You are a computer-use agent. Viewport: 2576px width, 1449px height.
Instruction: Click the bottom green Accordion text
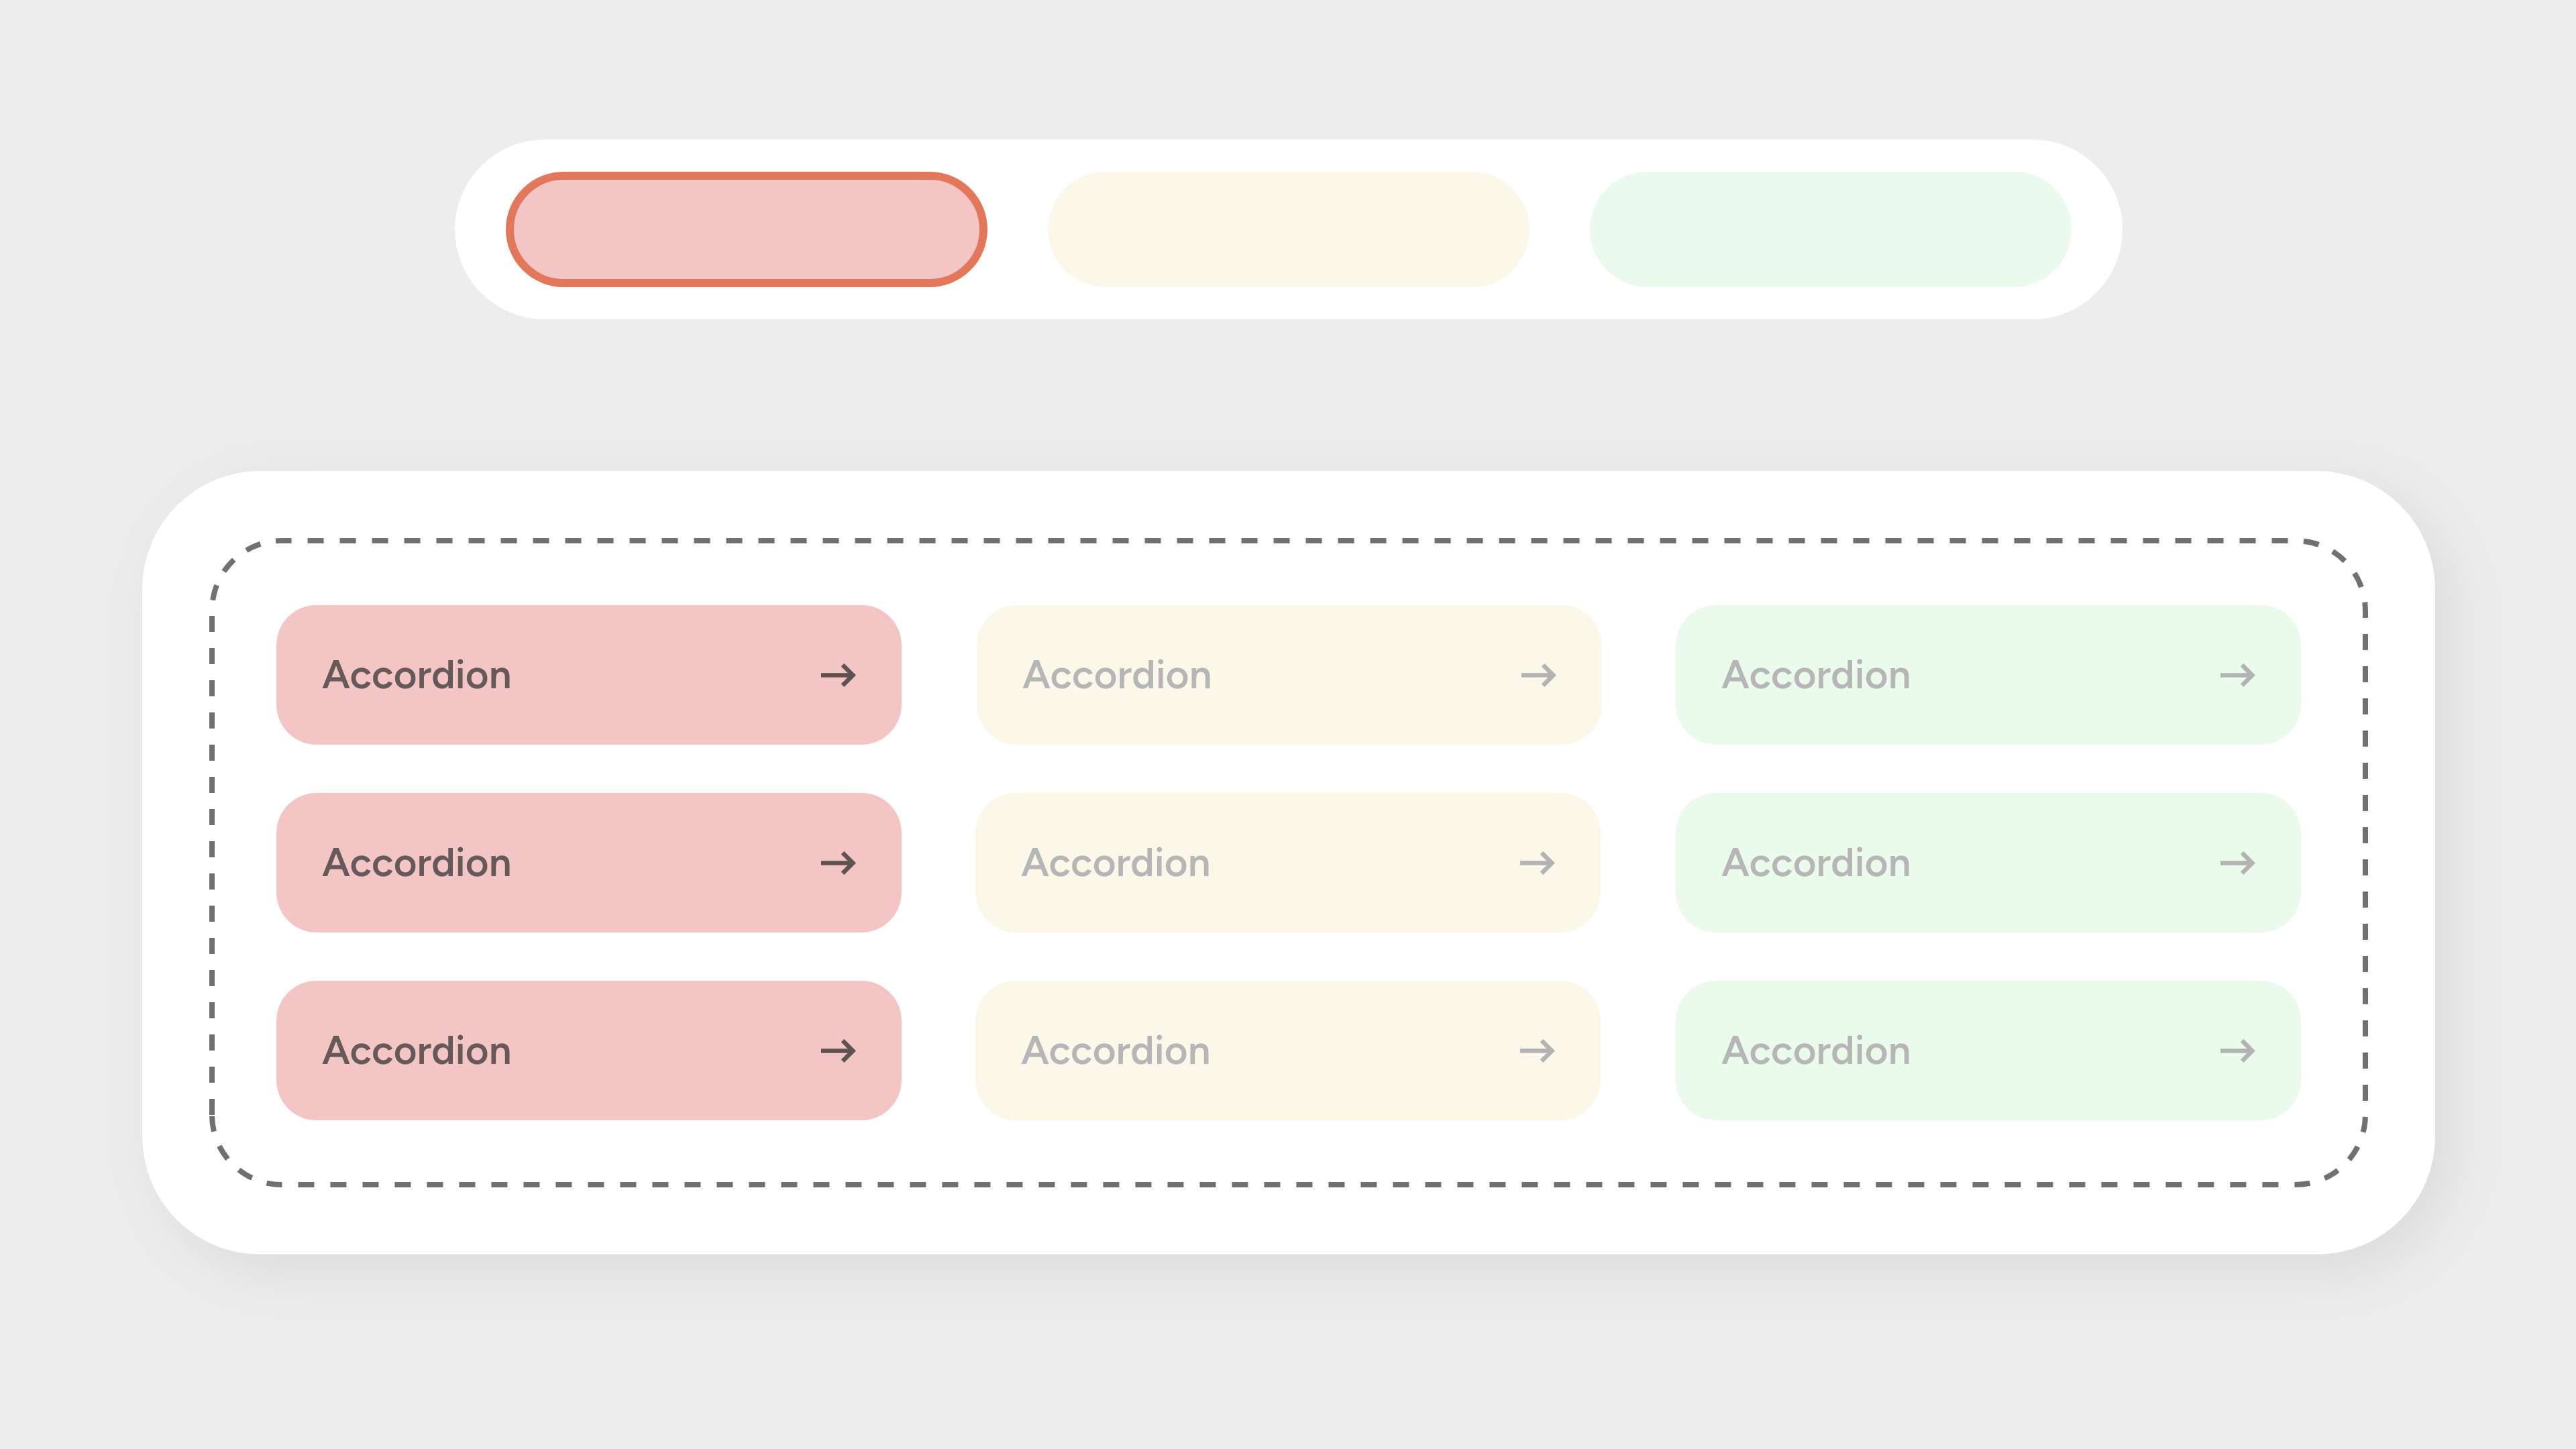(x=1816, y=1051)
